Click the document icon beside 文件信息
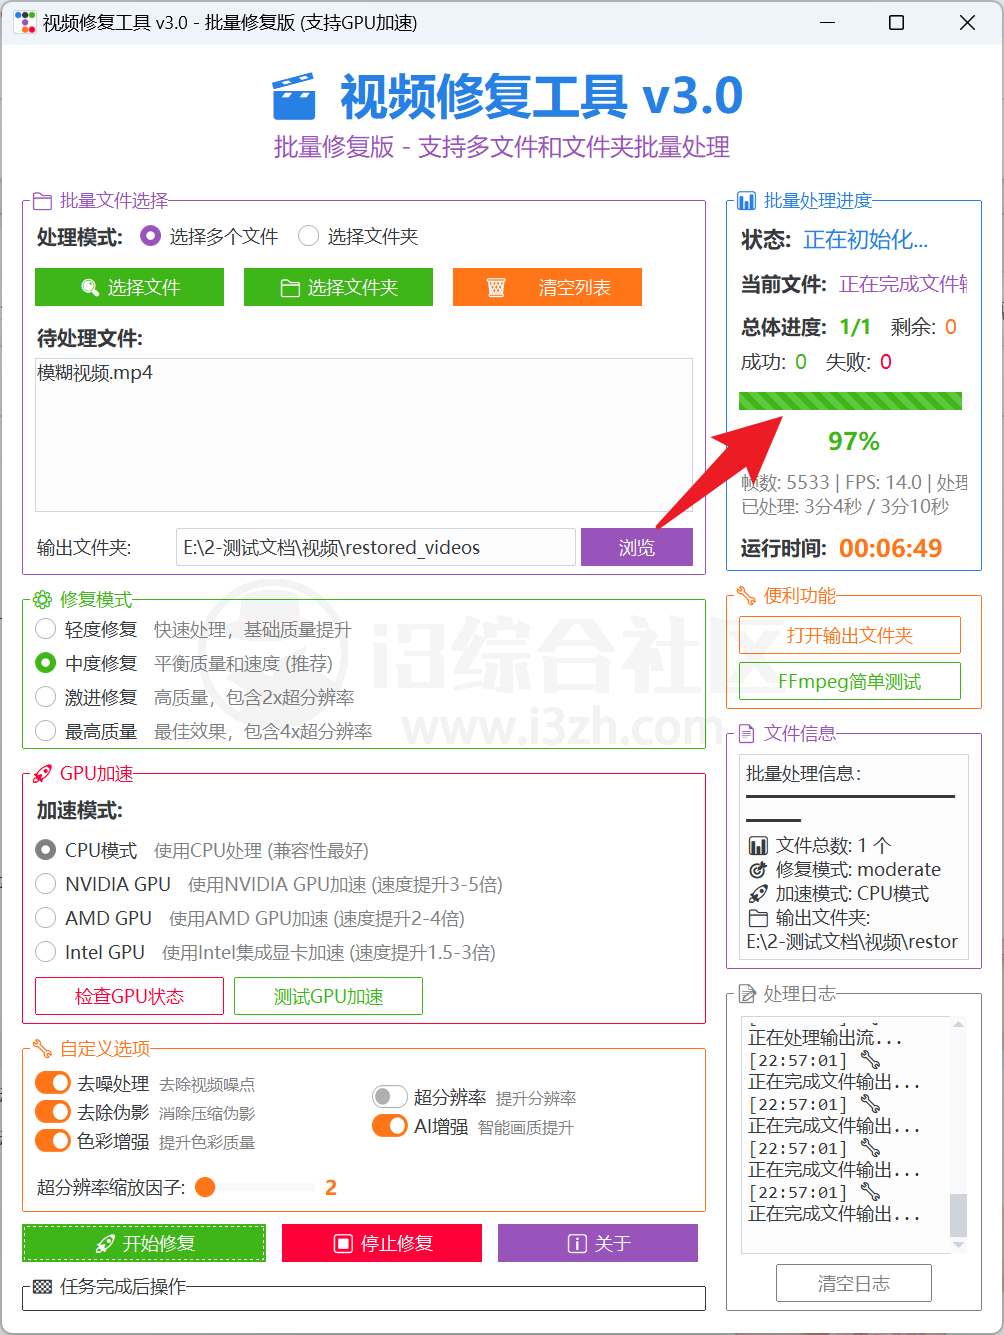Screen dimensions: 1004x1335 [x=746, y=734]
